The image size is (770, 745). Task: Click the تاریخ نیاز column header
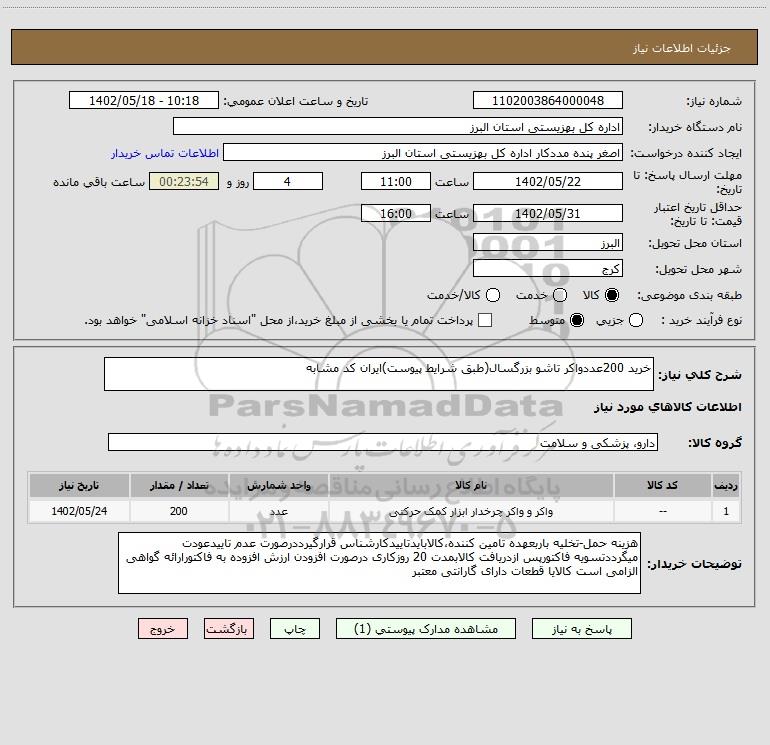79,485
